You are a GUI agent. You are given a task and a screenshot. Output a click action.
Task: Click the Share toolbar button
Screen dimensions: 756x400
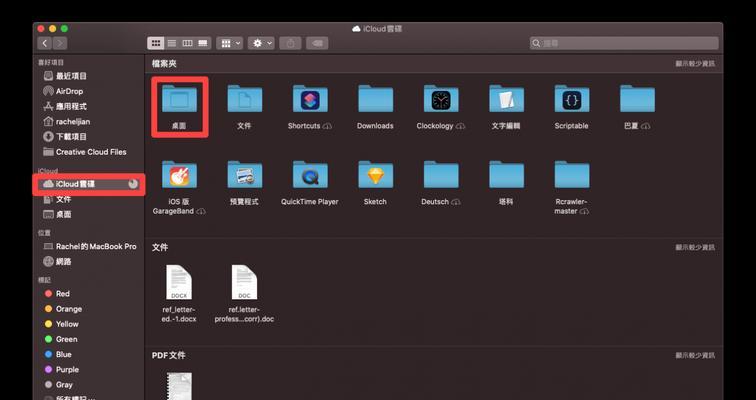click(290, 43)
